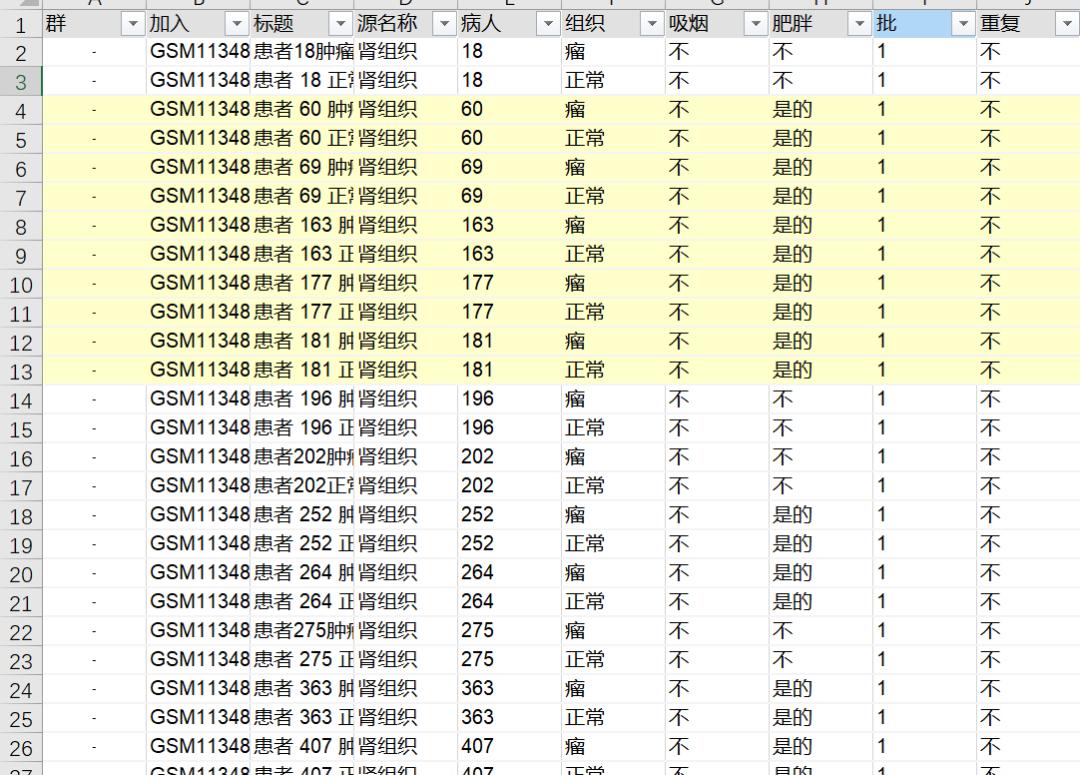Click header cell 加入
The height and width of the screenshot is (775, 1080).
tap(198, 24)
